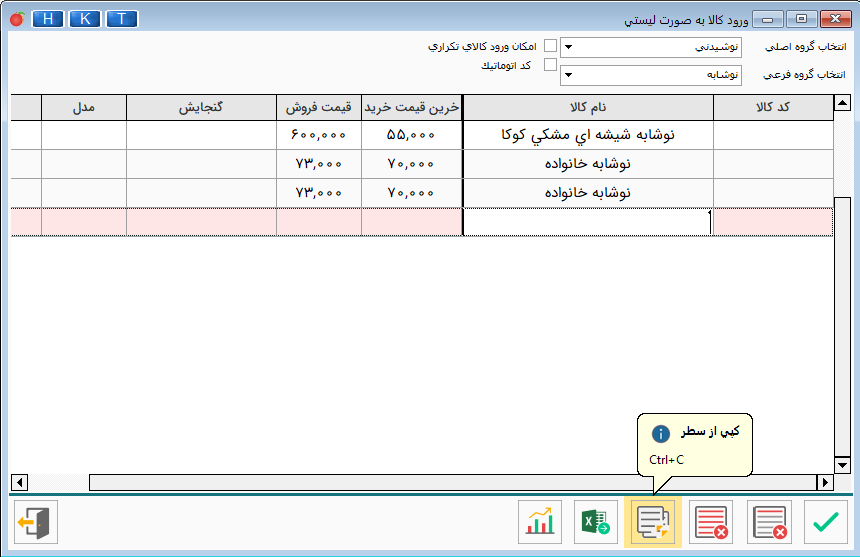Click the horizontal scrollbar right arrow
This screenshot has height=557, width=860.
tap(825, 482)
